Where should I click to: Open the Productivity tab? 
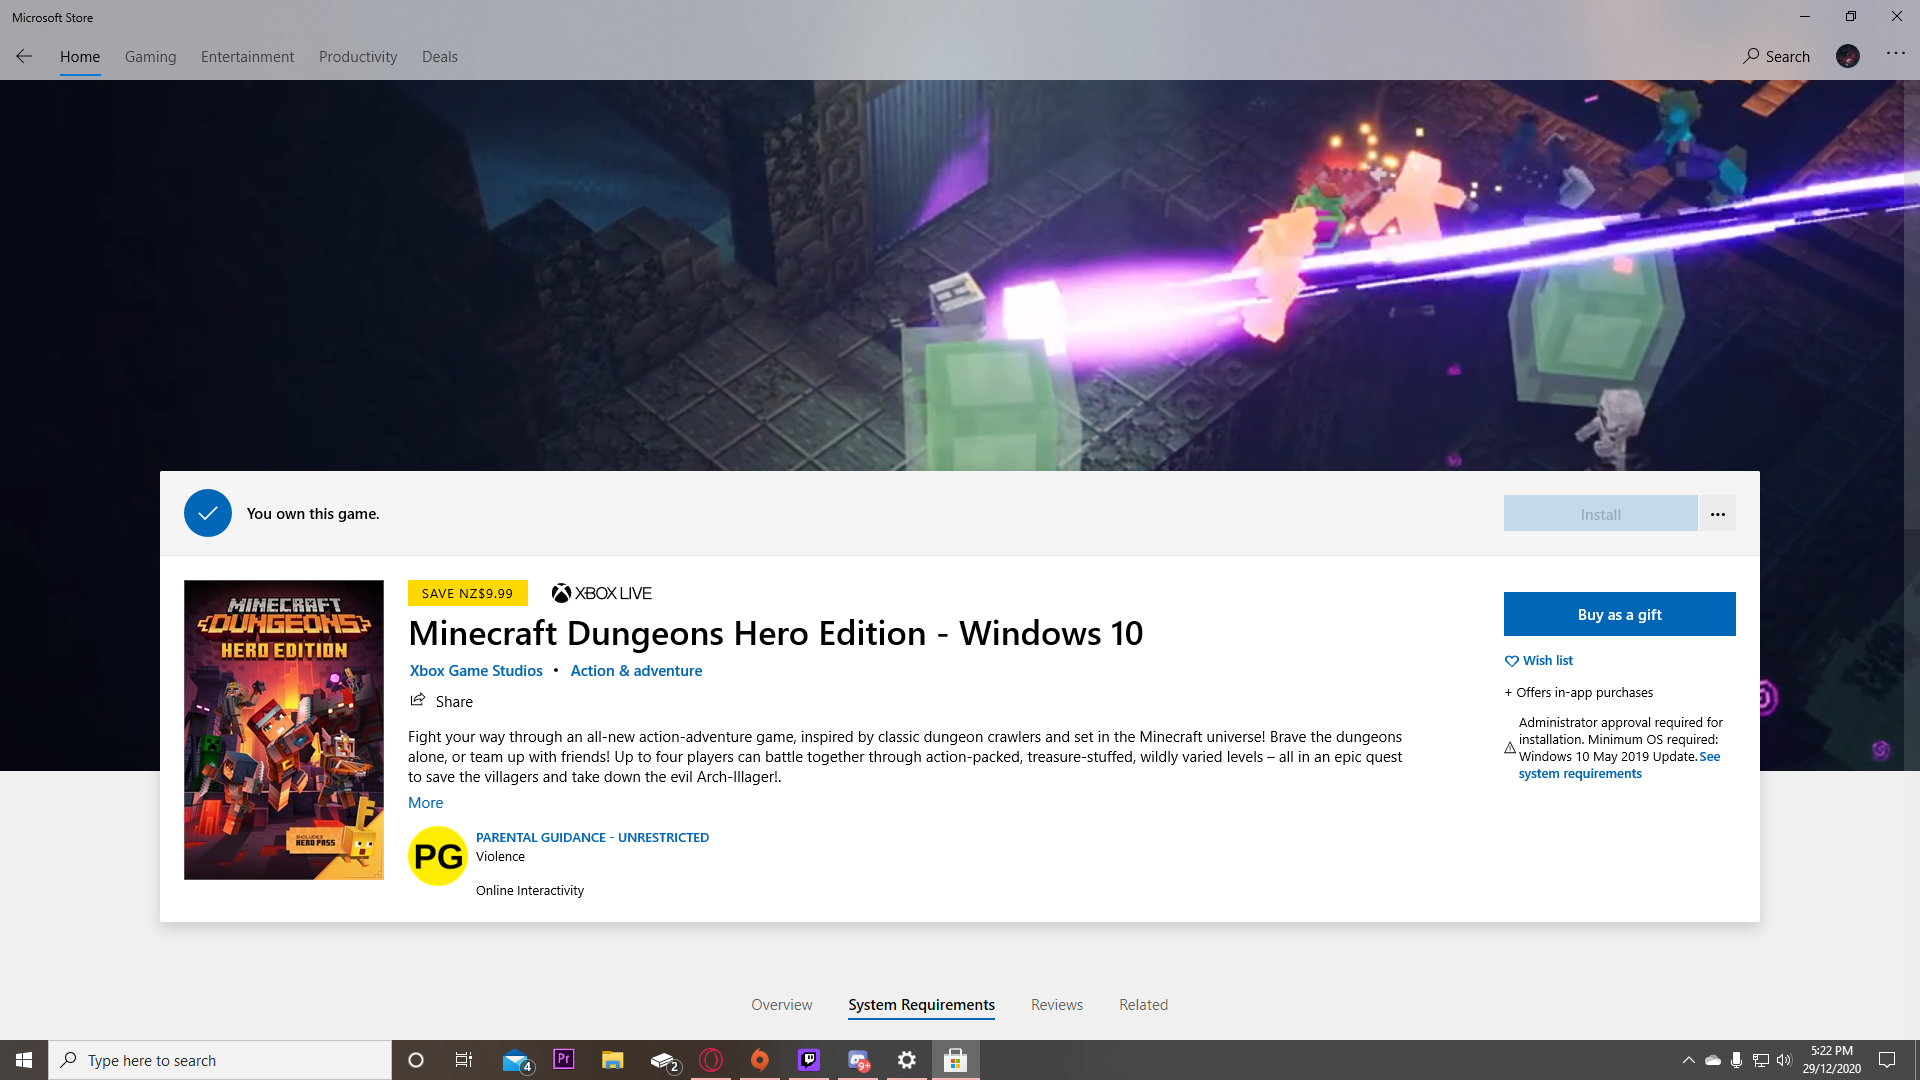(x=358, y=57)
